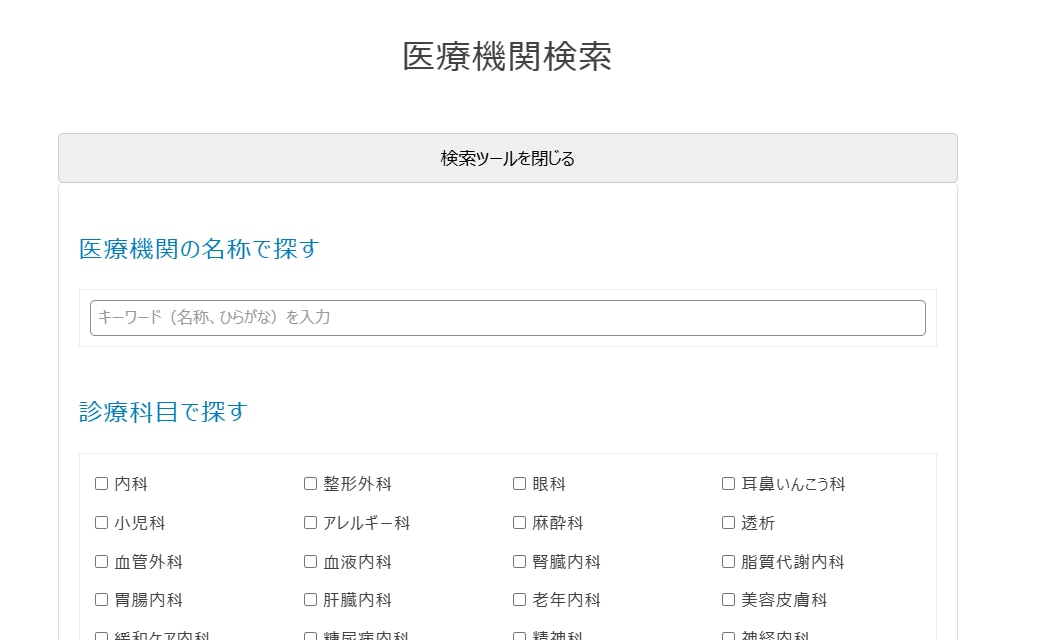Screen dimensions: 1058x640
Task: Tick the 肝臓内科 checkbox
Action: 310,600
